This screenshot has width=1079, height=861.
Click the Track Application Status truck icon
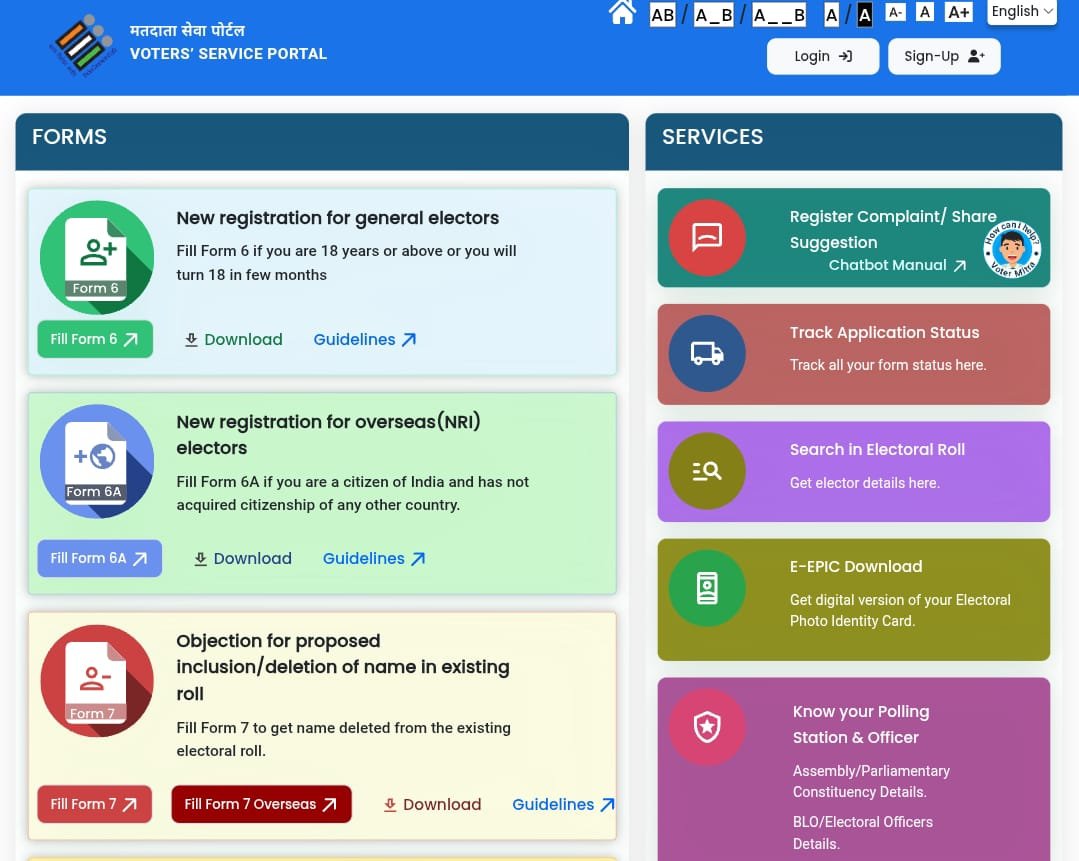707,353
